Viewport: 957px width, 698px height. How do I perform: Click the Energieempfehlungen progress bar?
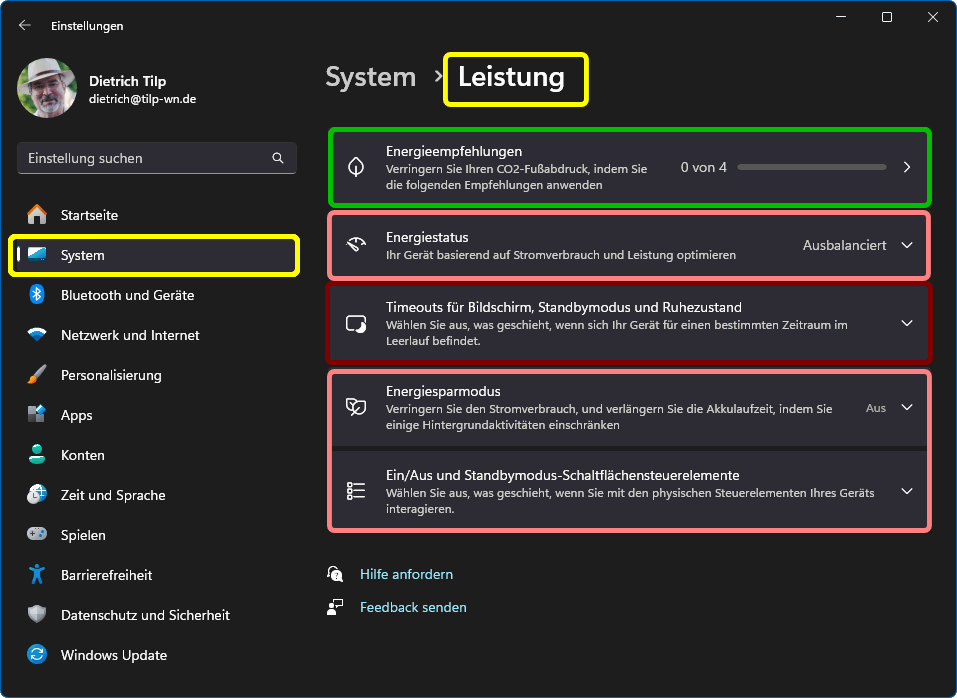[811, 167]
